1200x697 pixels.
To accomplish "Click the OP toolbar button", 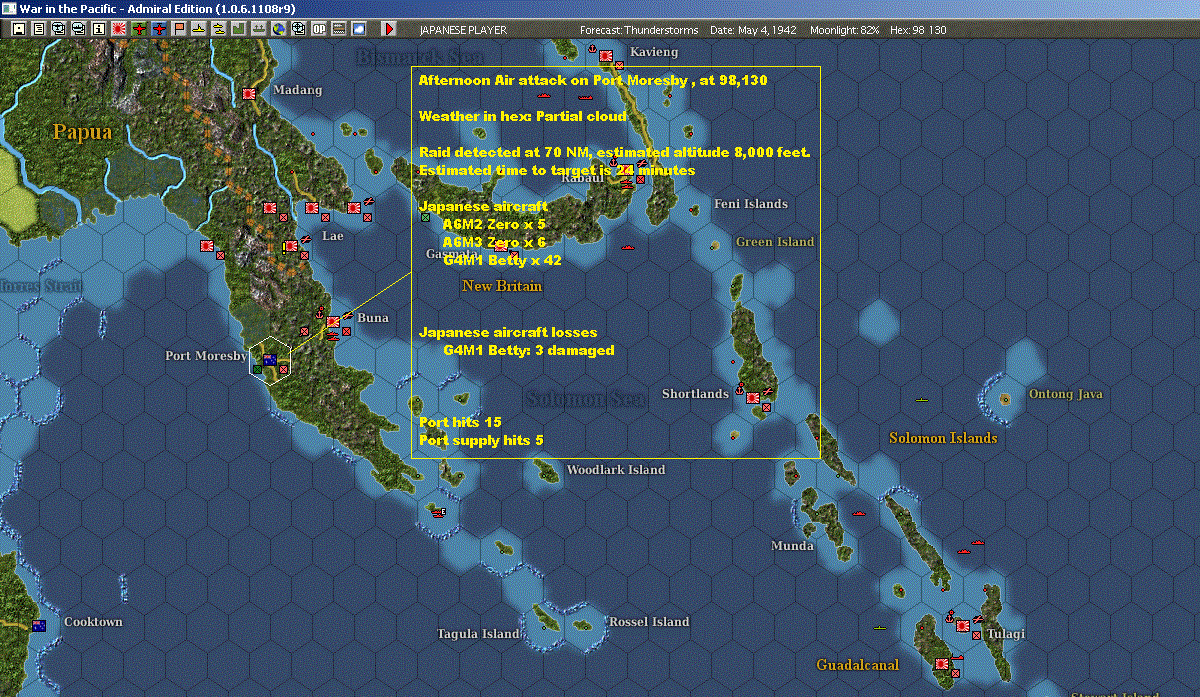I will 318,29.
